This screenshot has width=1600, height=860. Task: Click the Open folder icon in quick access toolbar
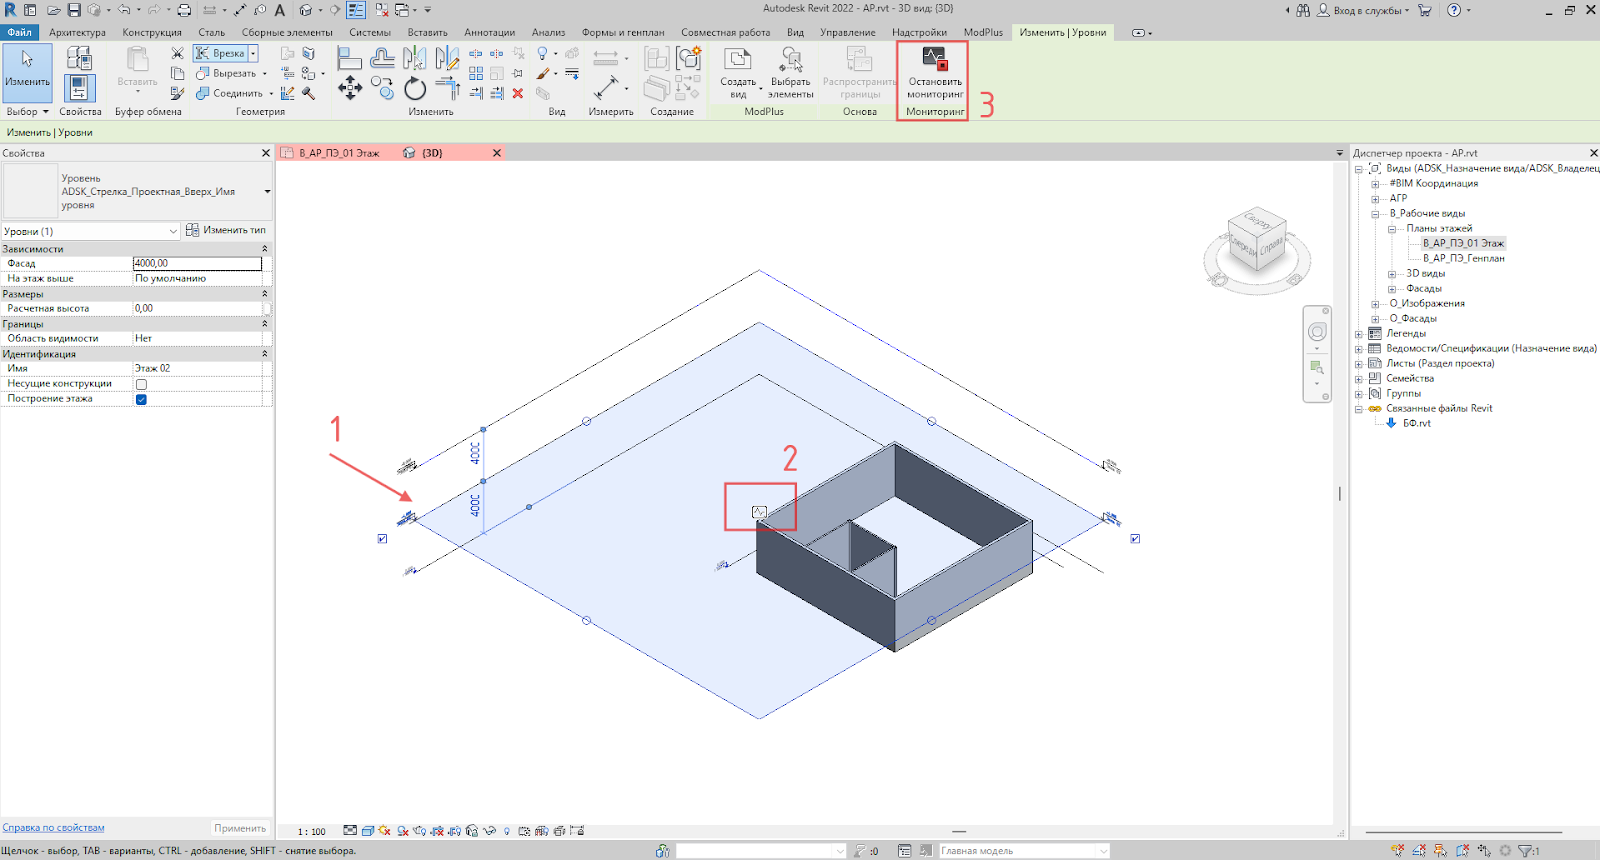53,10
